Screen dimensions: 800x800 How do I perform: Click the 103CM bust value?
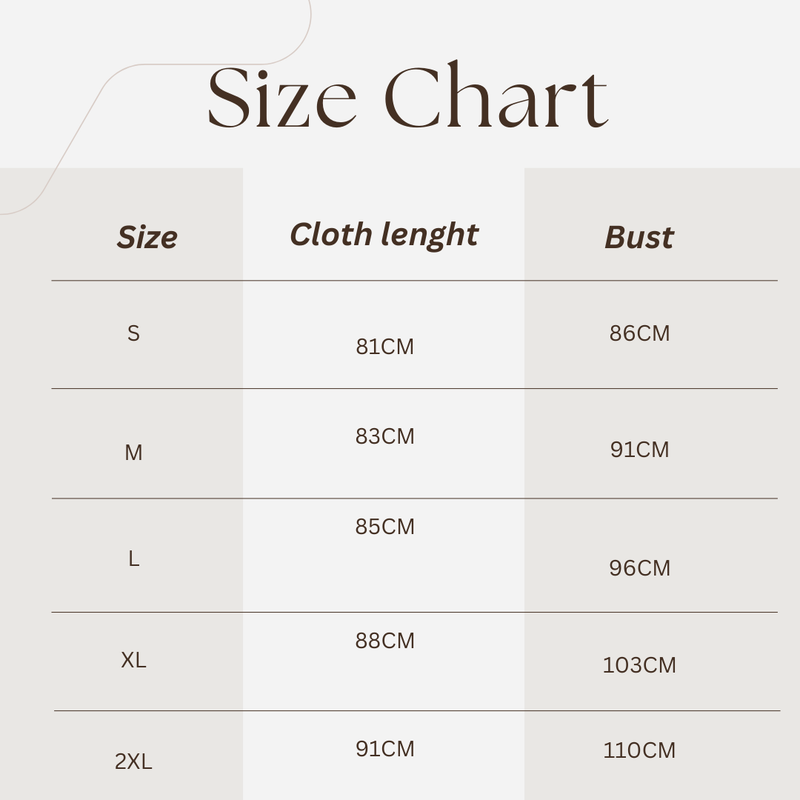click(640, 664)
